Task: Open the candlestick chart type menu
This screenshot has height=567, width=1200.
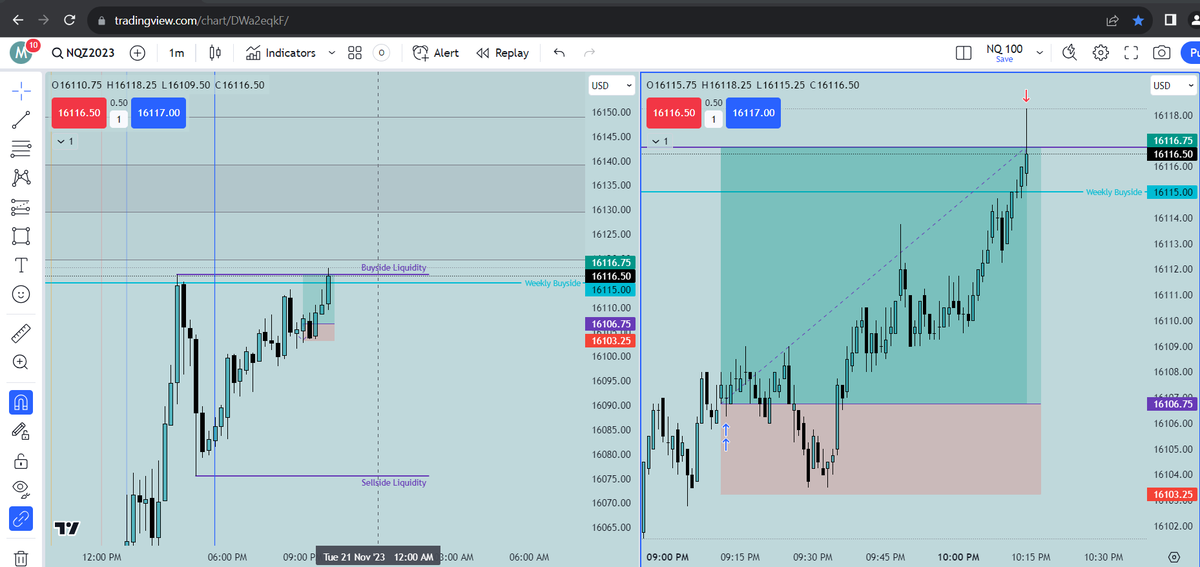Action: tap(215, 53)
